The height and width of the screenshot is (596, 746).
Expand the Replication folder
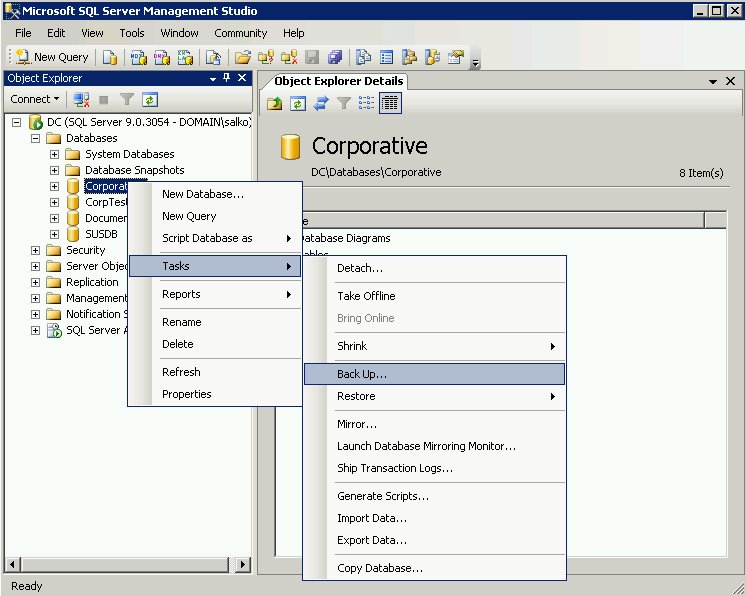[x=36, y=282]
